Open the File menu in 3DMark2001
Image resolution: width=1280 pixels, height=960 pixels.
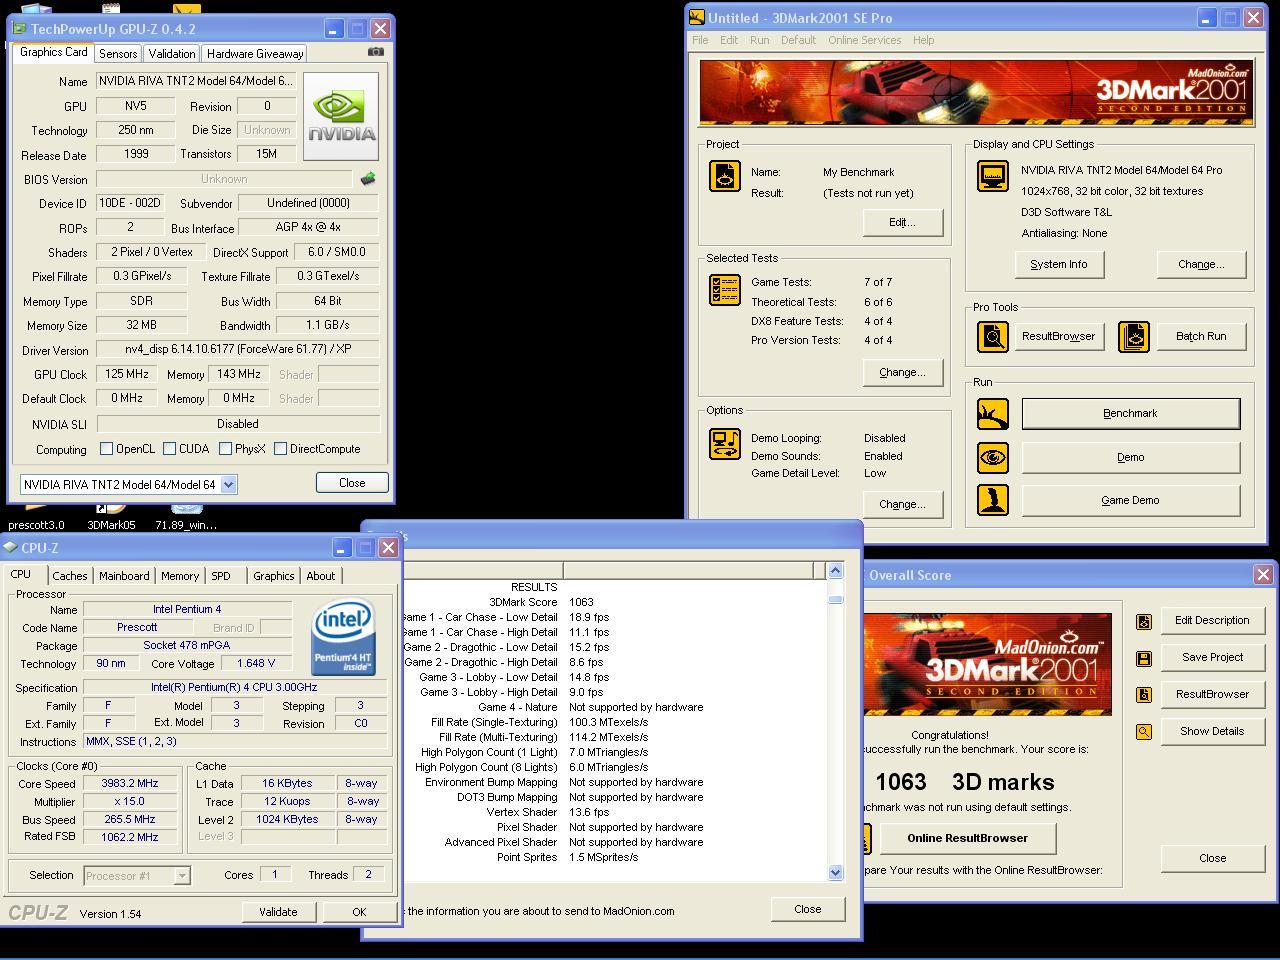coord(700,40)
